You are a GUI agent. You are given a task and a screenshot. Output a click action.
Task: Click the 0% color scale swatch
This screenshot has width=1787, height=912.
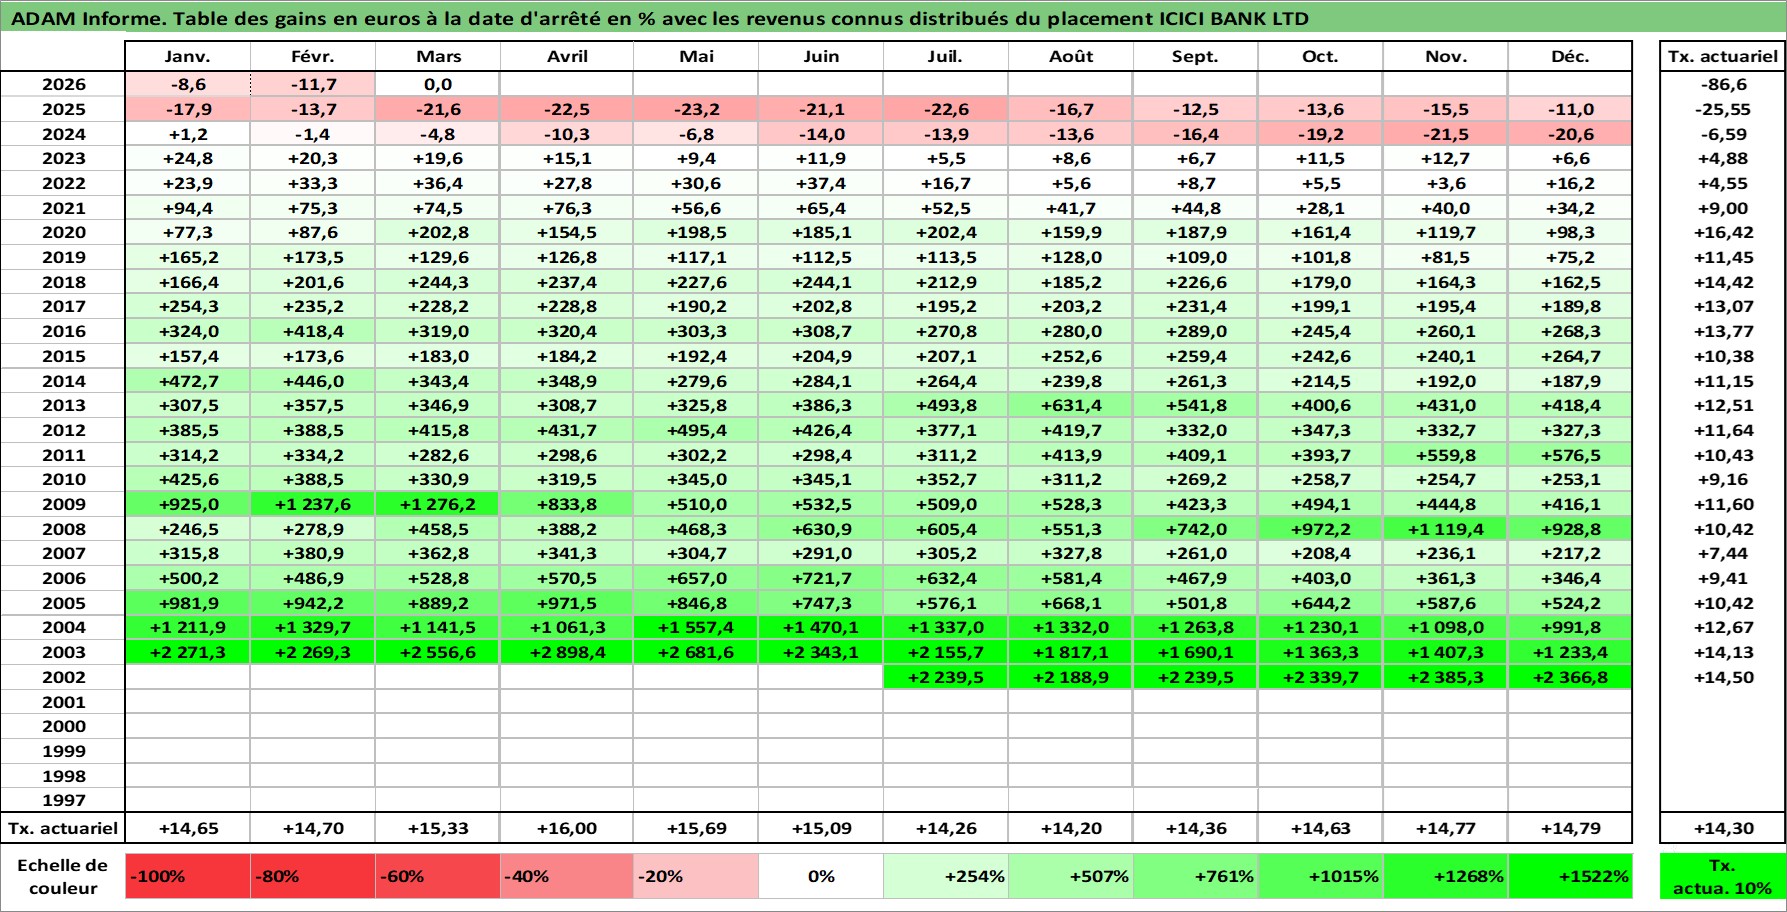pyautogui.click(x=821, y=876)
